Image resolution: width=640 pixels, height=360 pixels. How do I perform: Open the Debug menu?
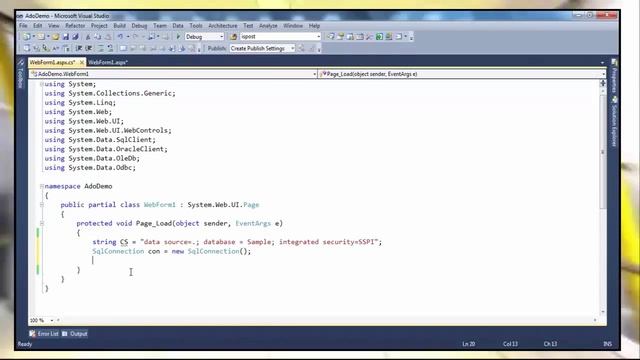(139, 26)
